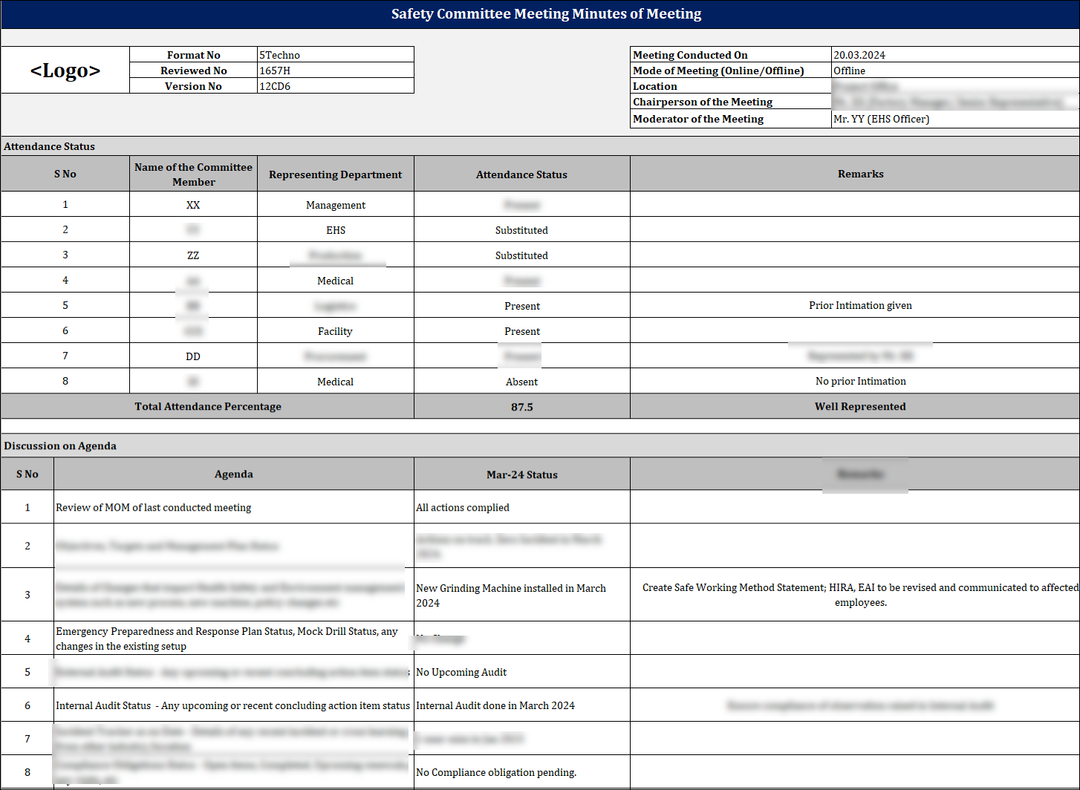The width and height of the screenshot is (1080, 790).
Task: Click the "Mar-24 Status" column header
Action: coord(521,473)
